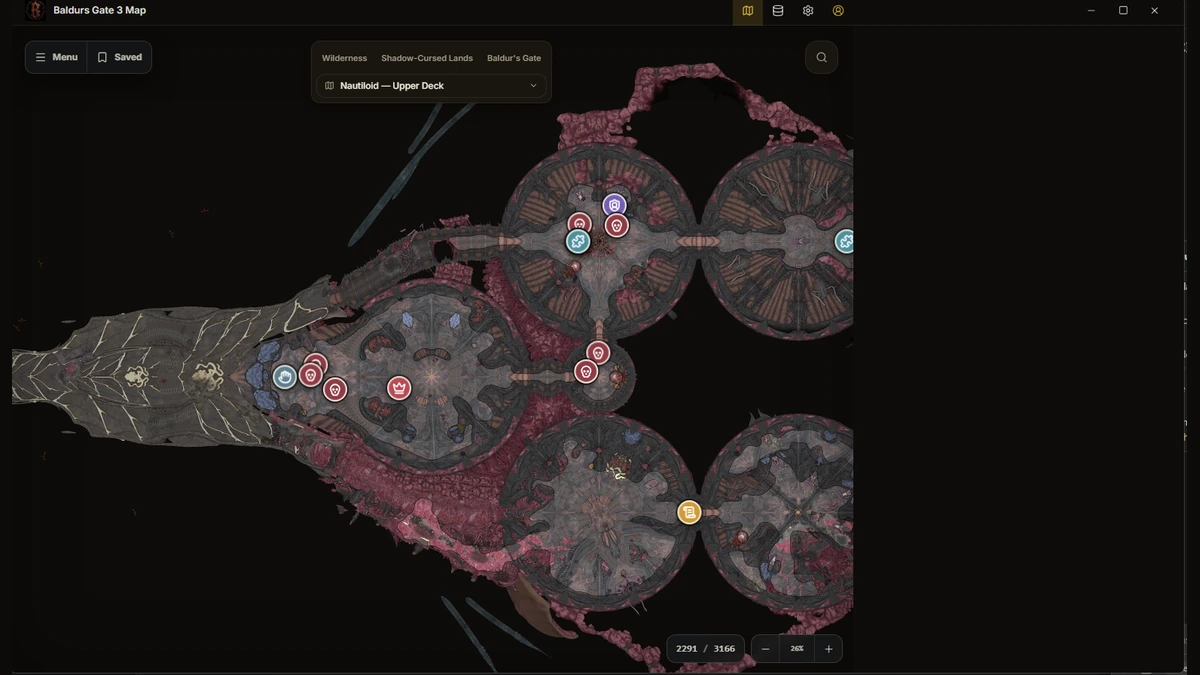Close the map application window
This screenshot has height=675, width=1200.
click(x=1154, y=11)
